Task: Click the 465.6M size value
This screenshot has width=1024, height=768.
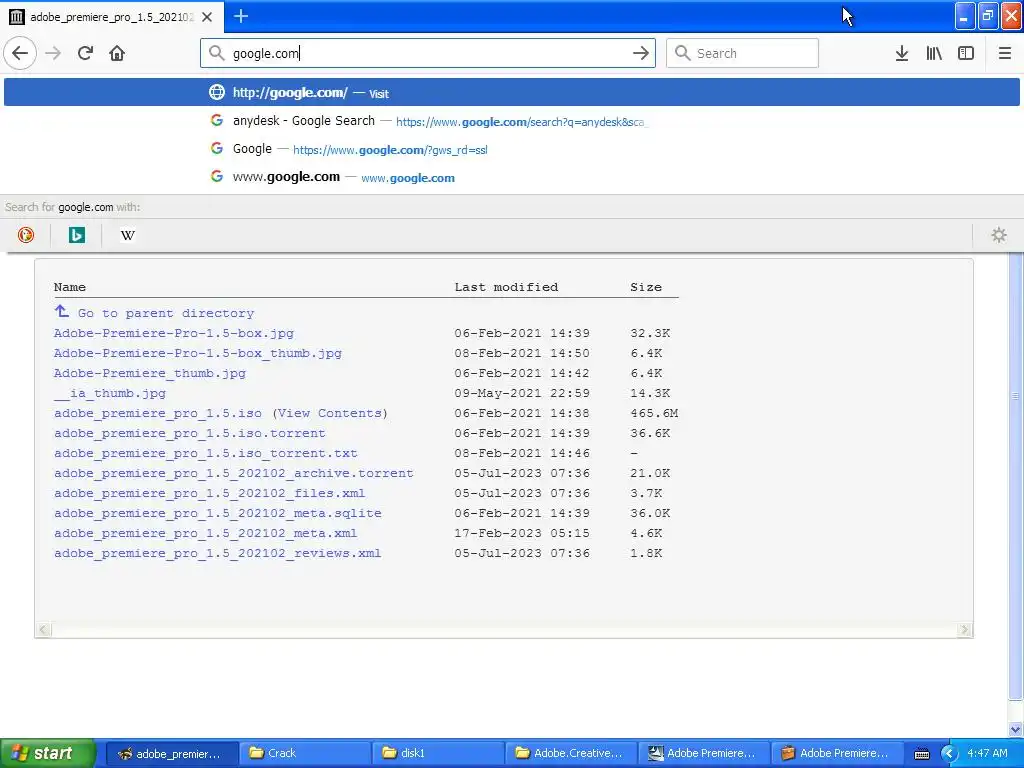Action: point(654,413)
